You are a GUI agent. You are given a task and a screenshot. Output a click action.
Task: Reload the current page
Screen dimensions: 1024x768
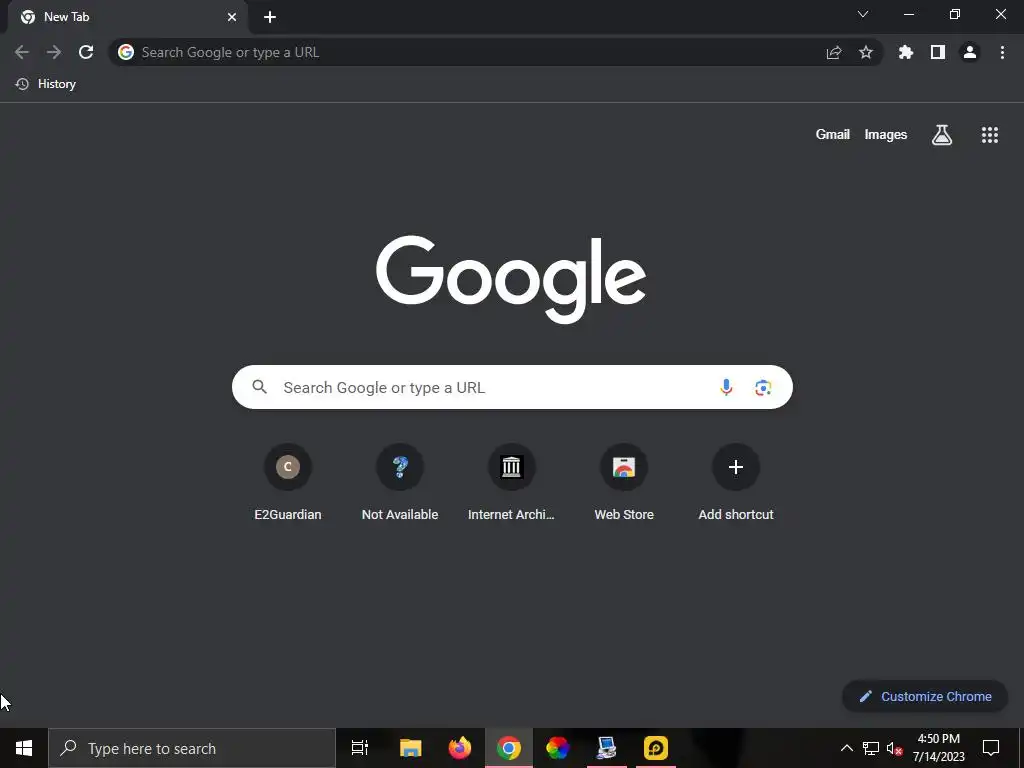(x=86, y=52)
